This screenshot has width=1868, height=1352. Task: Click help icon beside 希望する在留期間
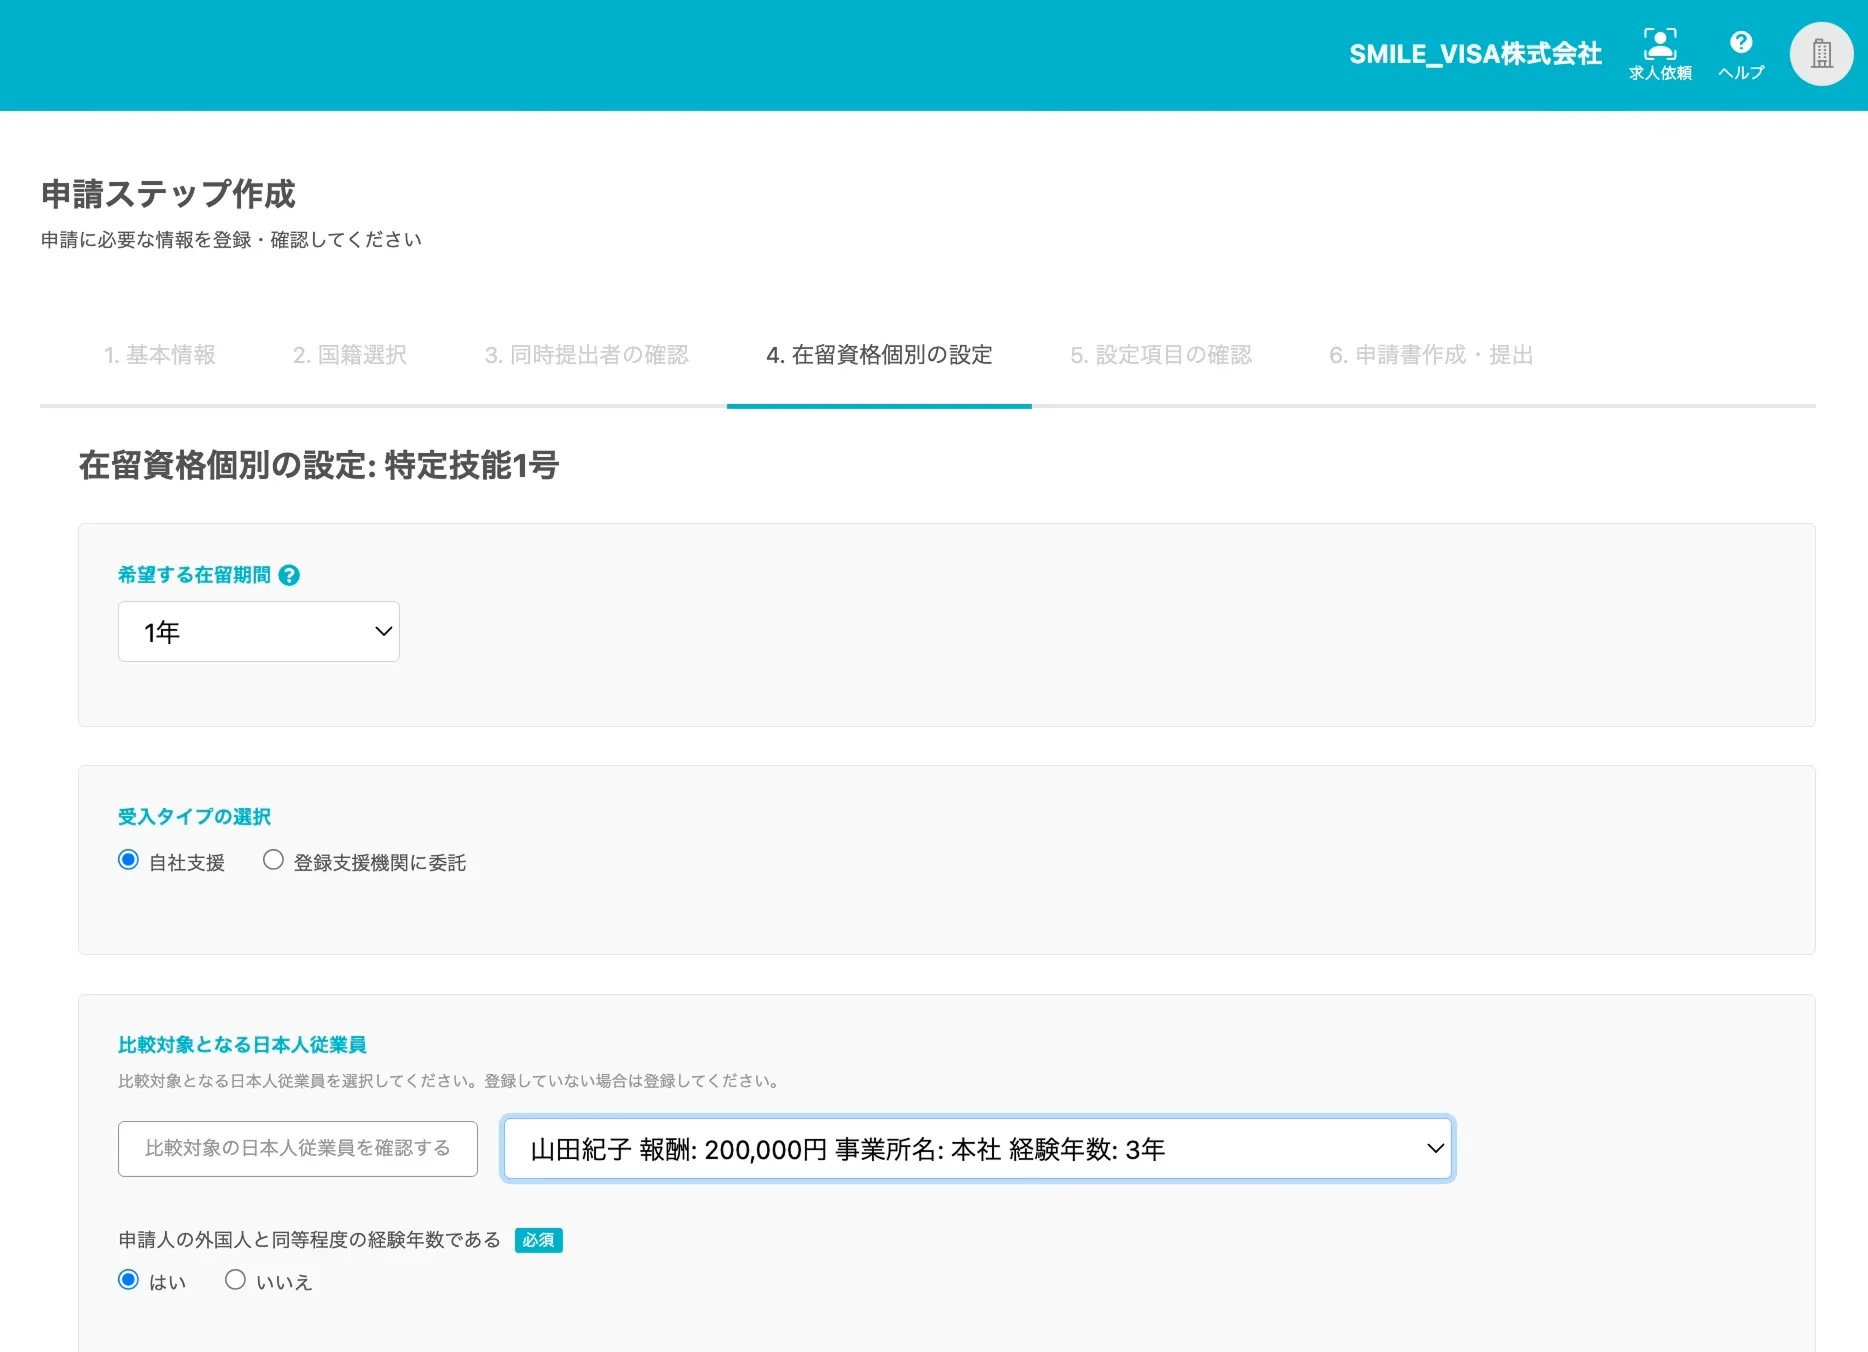pos(289,575)
